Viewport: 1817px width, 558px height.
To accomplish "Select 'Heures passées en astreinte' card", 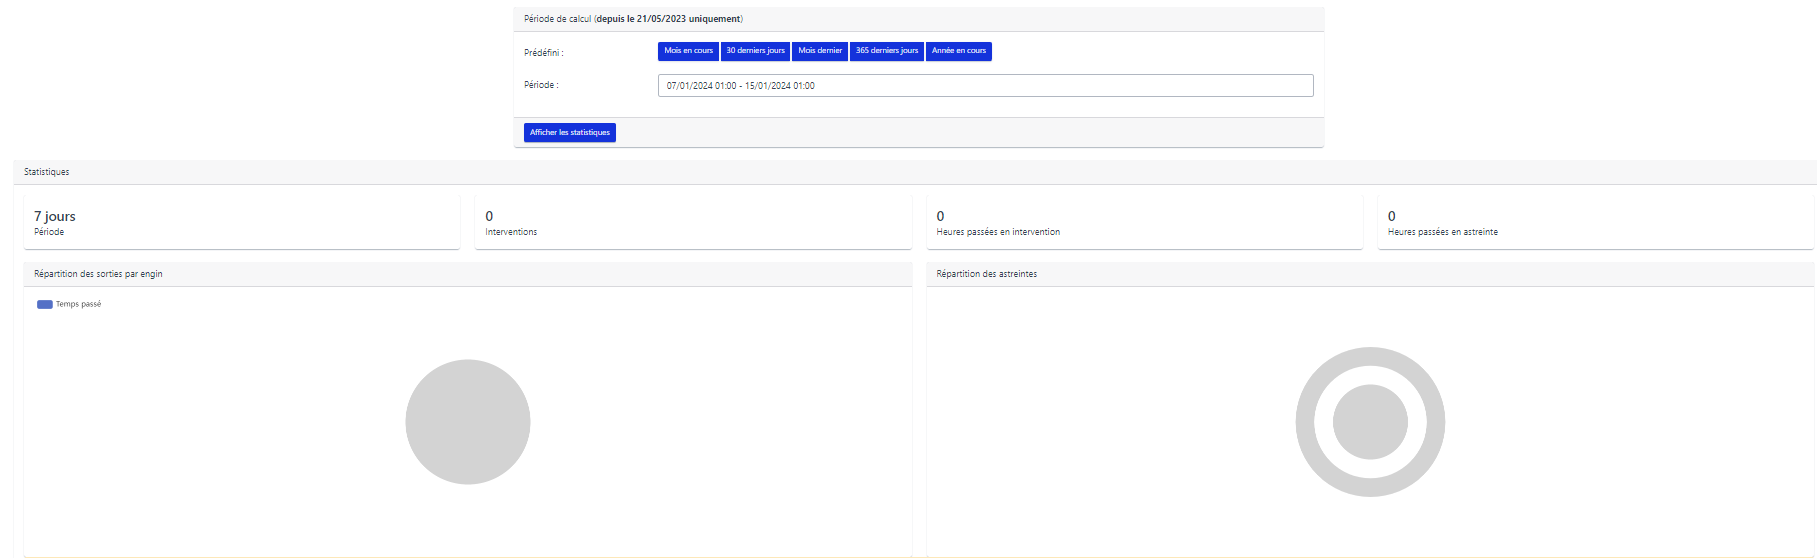I will (1595, 222).
